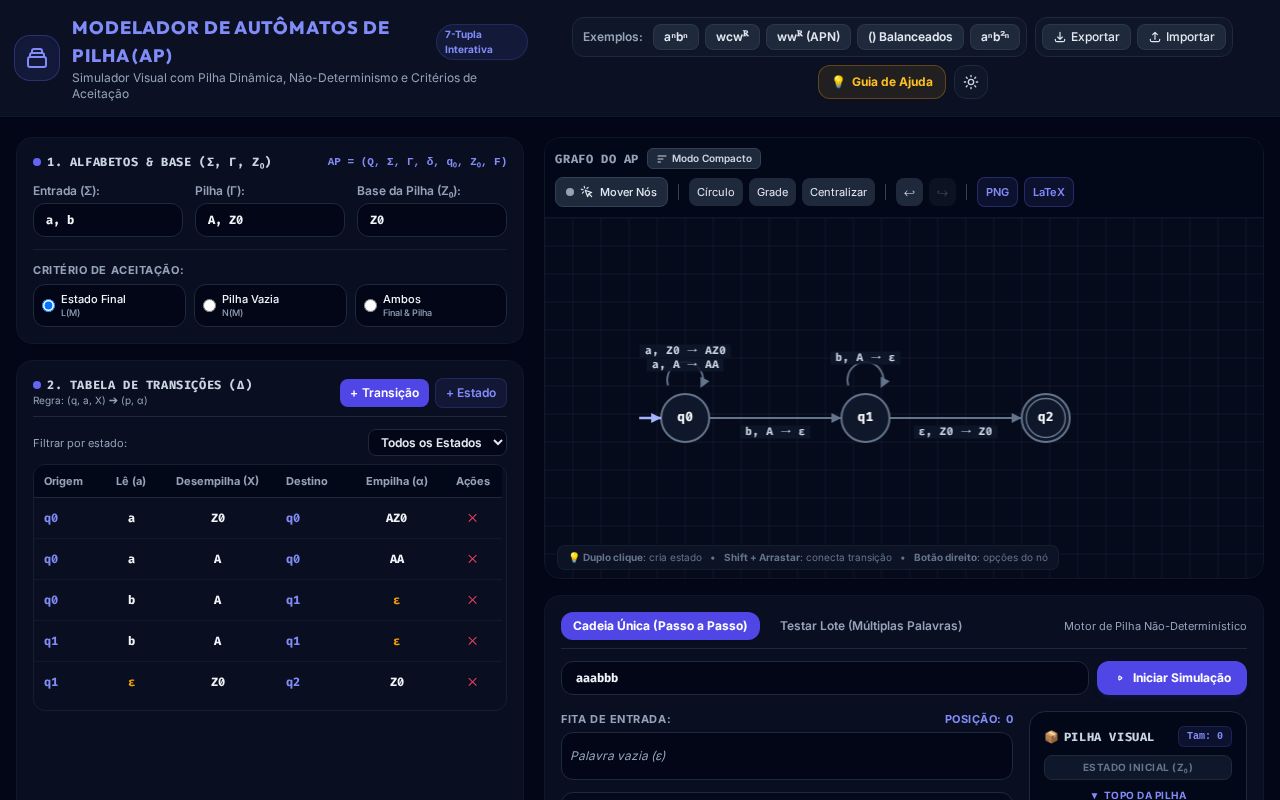Load the wcwᴿ example
The image size is (1280, 800).
732,37
